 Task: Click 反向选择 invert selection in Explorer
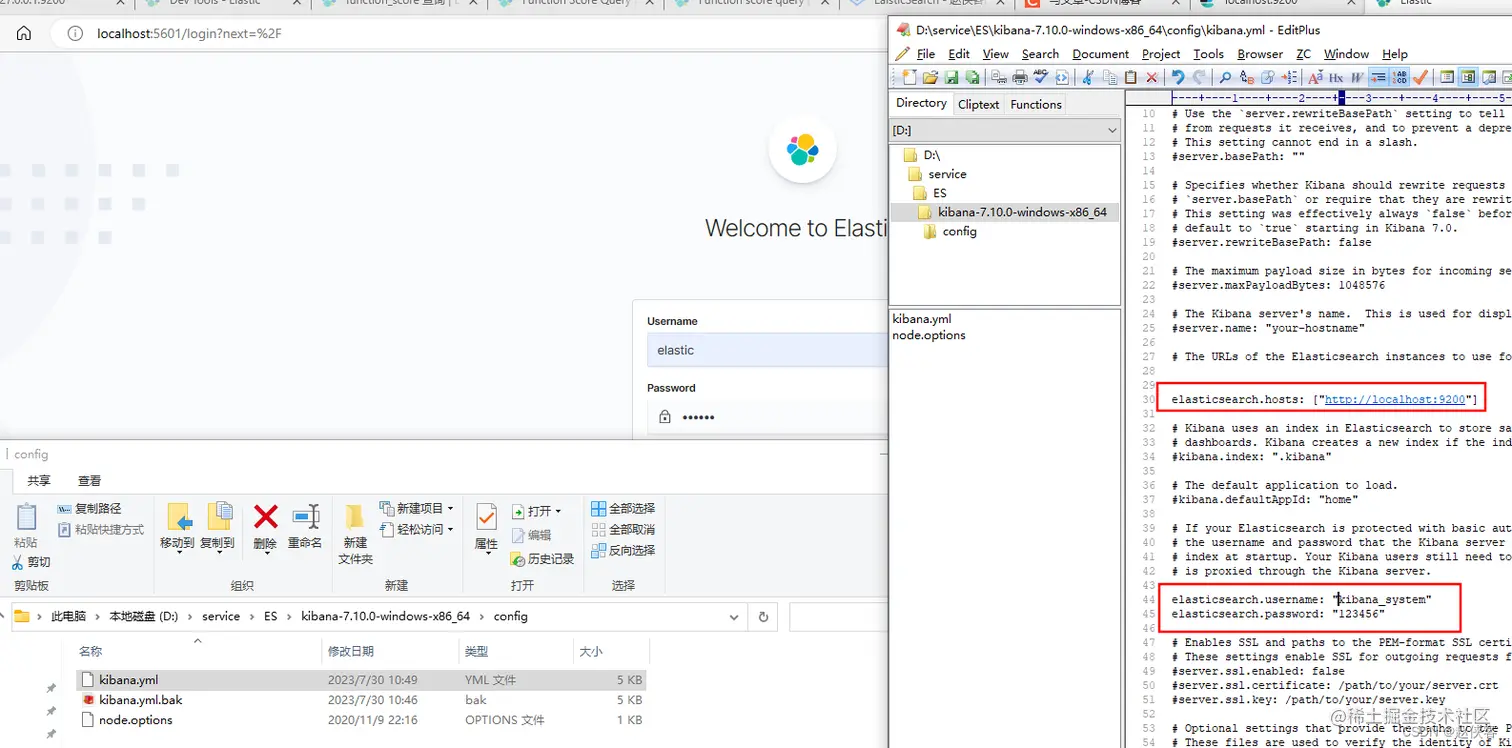(x=623, y=551)
